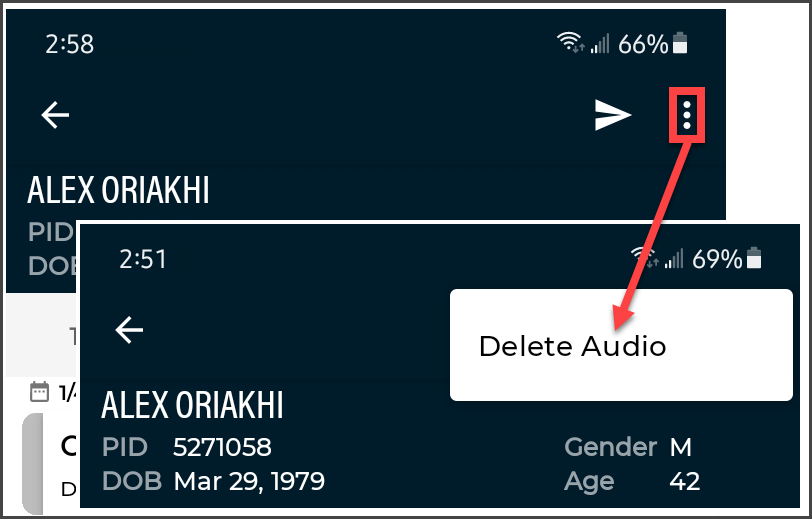Image resolution: width=812 pixels, height=519 pixels.
Task: Tap the Gender value M
Action: (x=681, y=446)
